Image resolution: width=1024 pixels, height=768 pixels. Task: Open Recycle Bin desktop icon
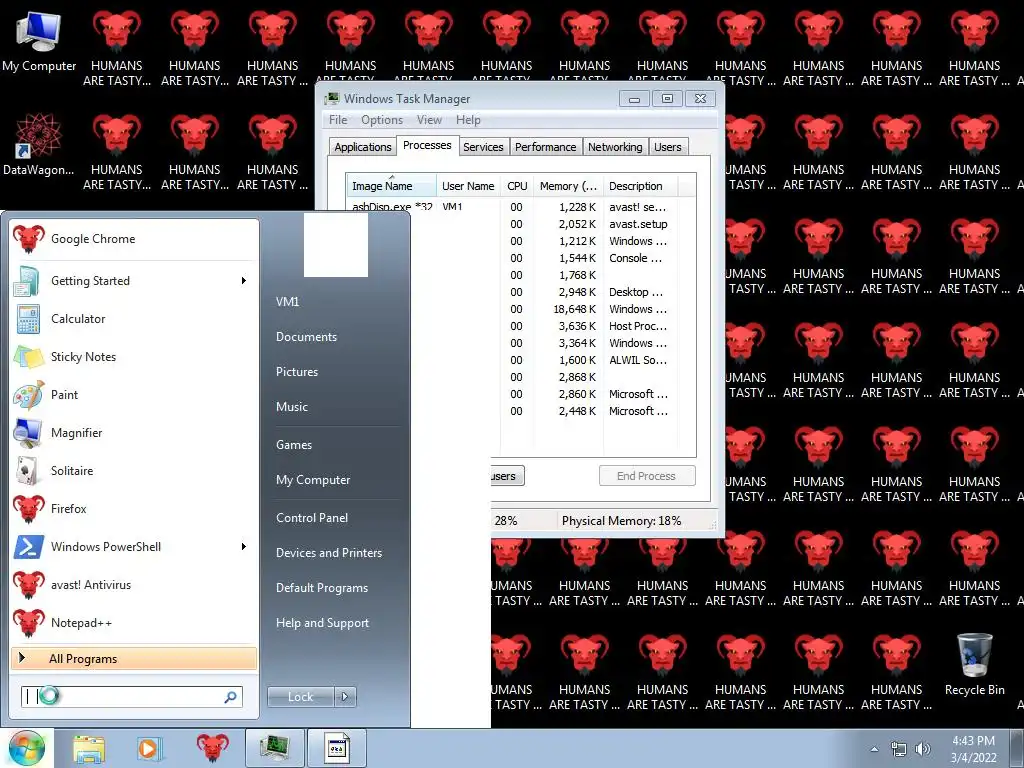tap(974, 664)
